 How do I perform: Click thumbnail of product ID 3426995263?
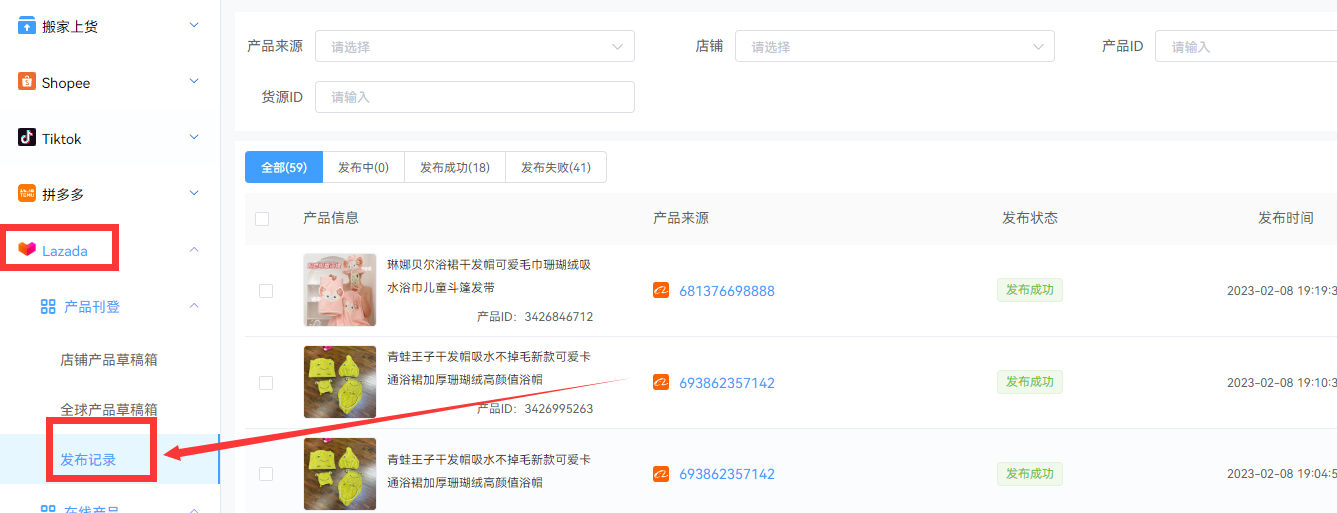click(x=340, y=382)
